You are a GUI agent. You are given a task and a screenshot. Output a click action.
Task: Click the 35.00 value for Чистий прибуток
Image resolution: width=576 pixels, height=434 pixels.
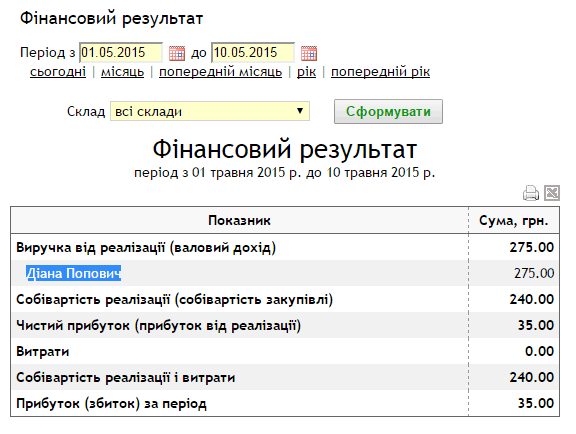point(536,325)
